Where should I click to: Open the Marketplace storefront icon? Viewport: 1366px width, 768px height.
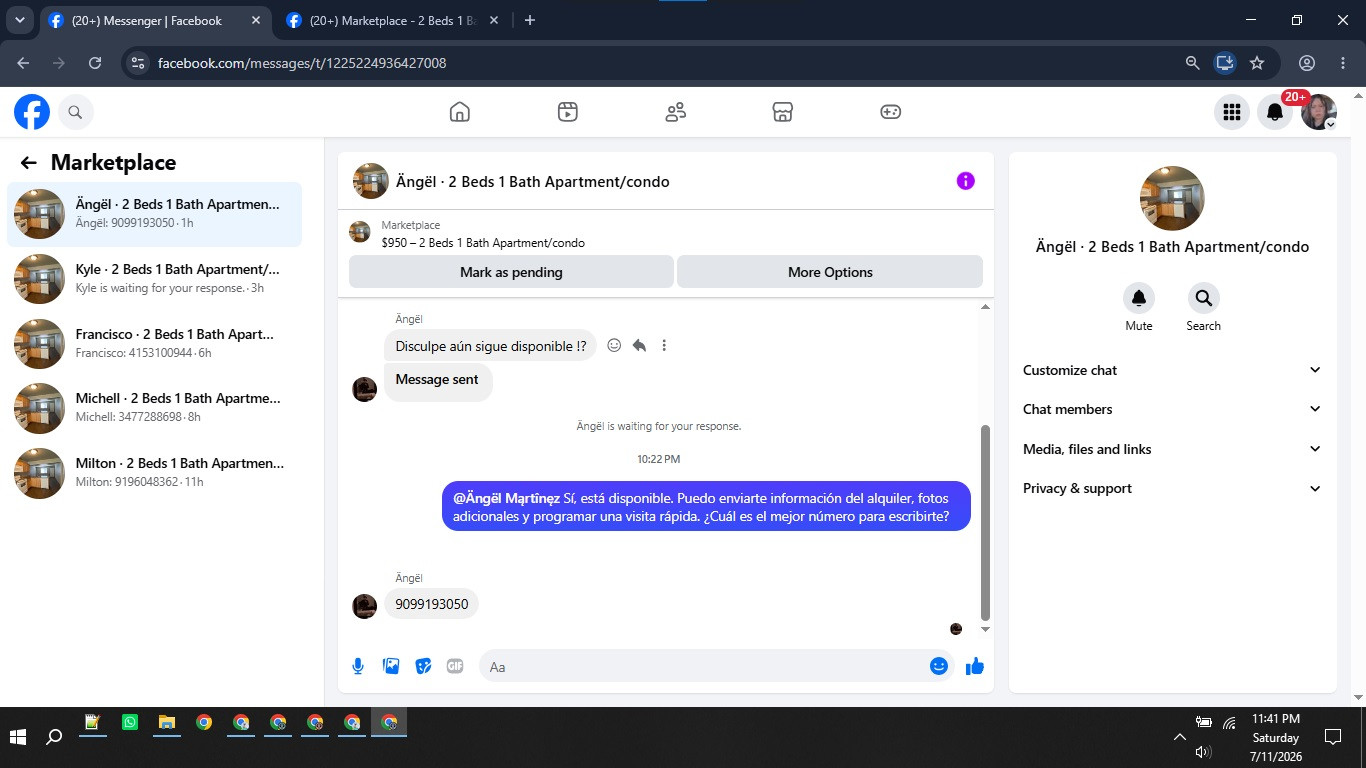(x=783, y=112)
